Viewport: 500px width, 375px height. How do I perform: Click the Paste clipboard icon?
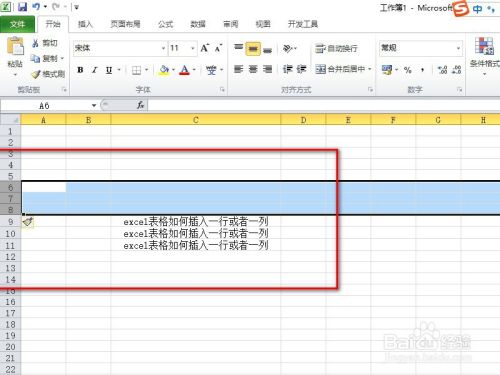point(15,46)
